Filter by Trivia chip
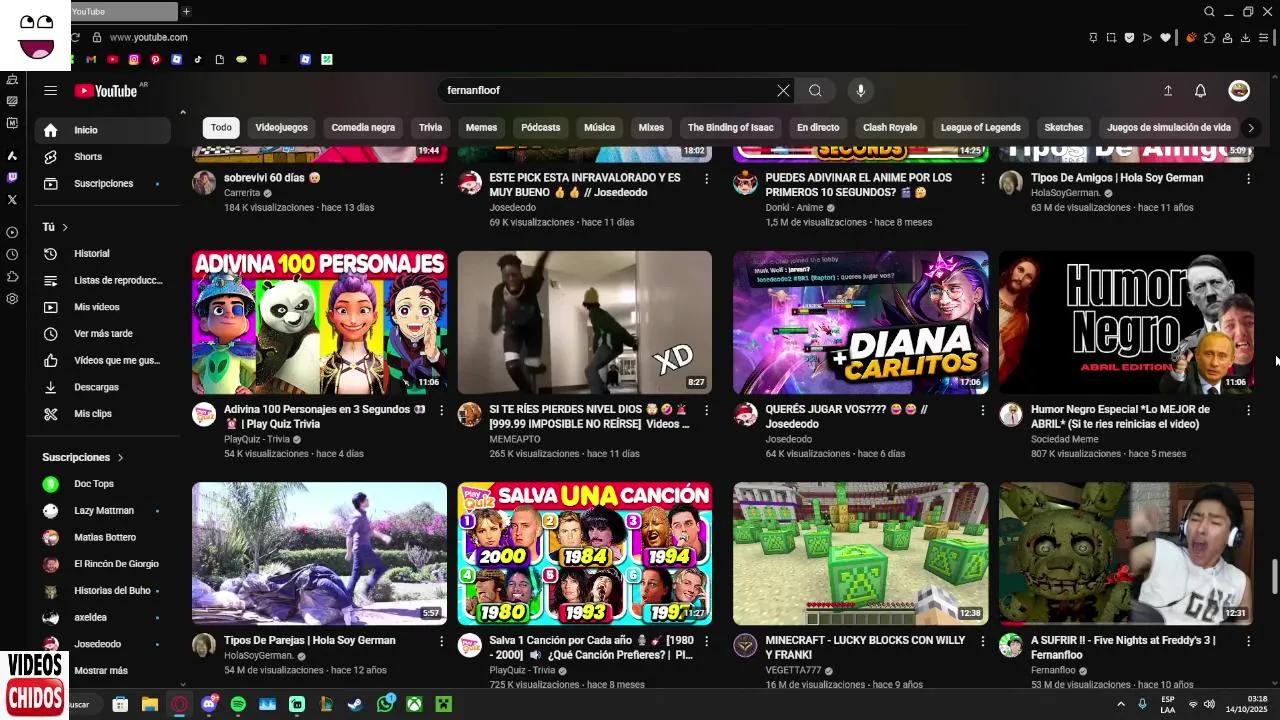1280x720 pixels. (430, 127)
